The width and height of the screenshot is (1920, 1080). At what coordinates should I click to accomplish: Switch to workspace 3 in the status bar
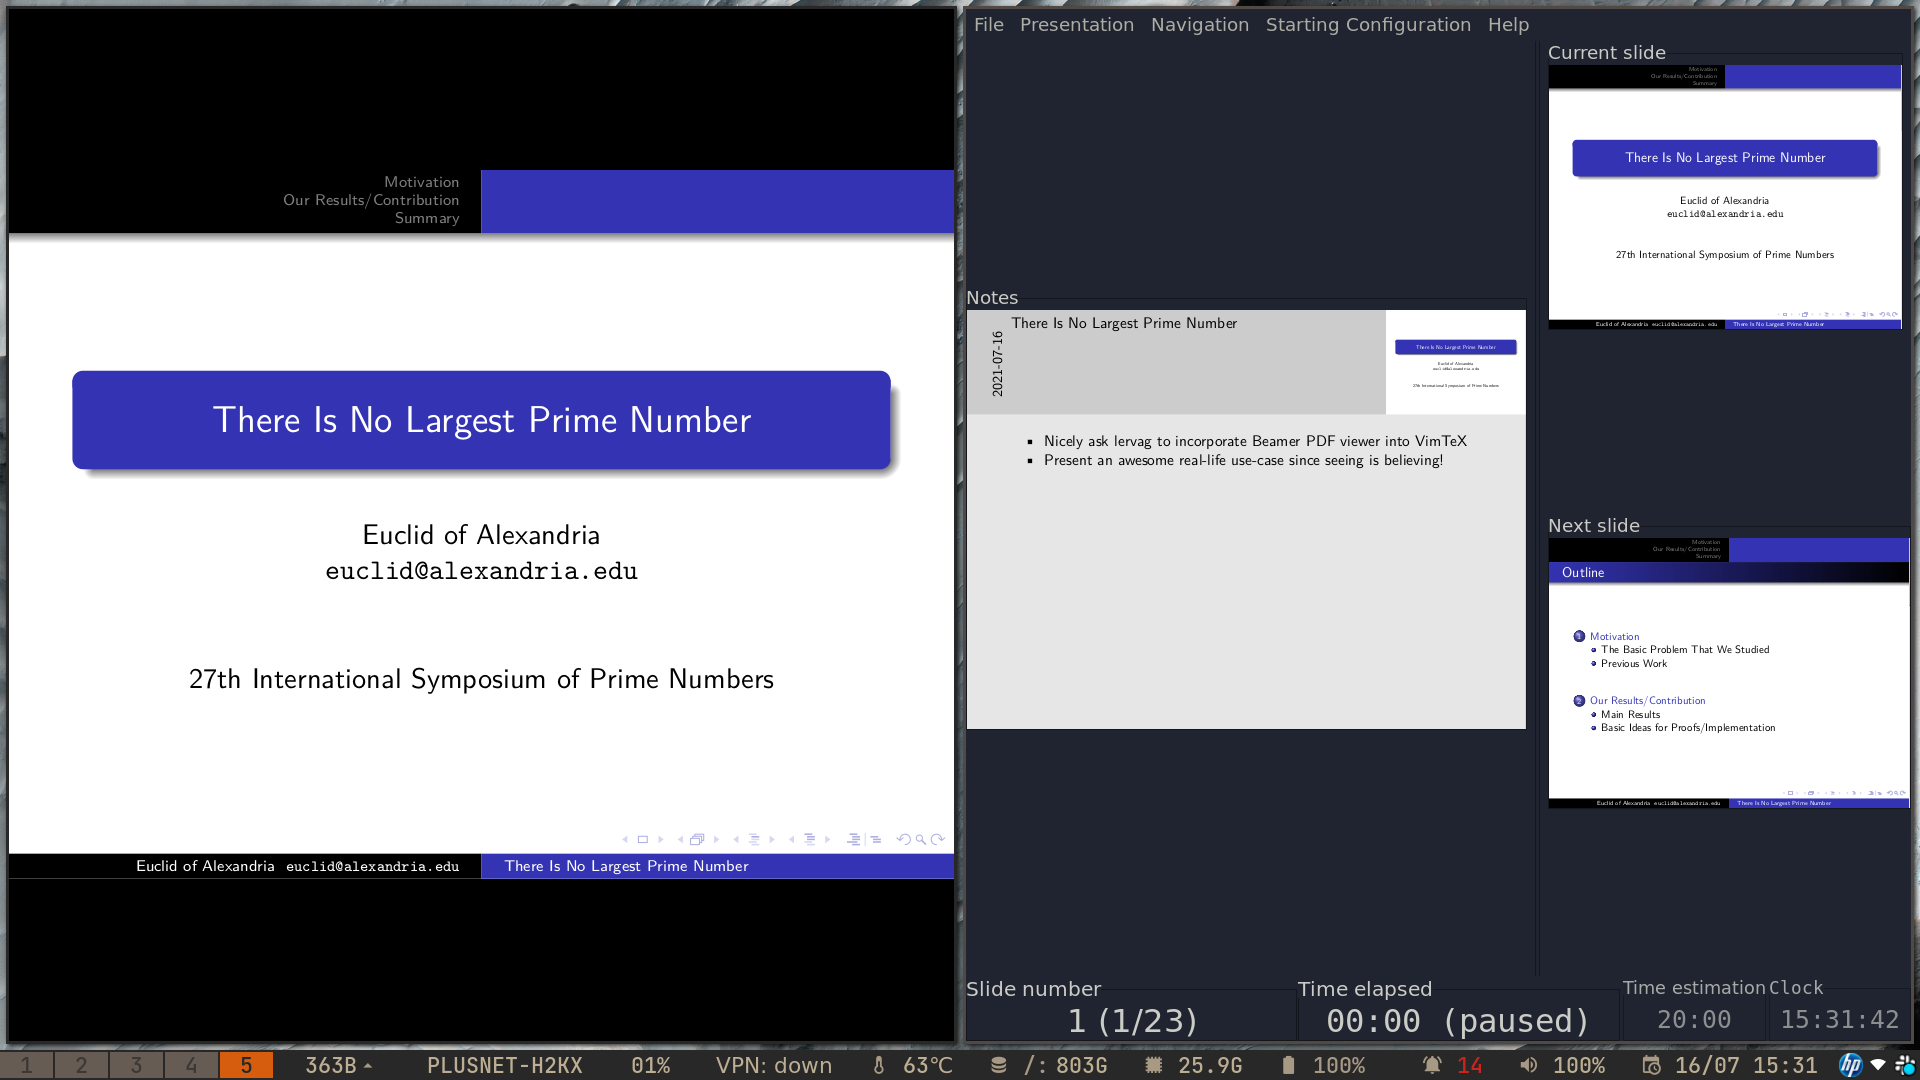click(135, 1065)
